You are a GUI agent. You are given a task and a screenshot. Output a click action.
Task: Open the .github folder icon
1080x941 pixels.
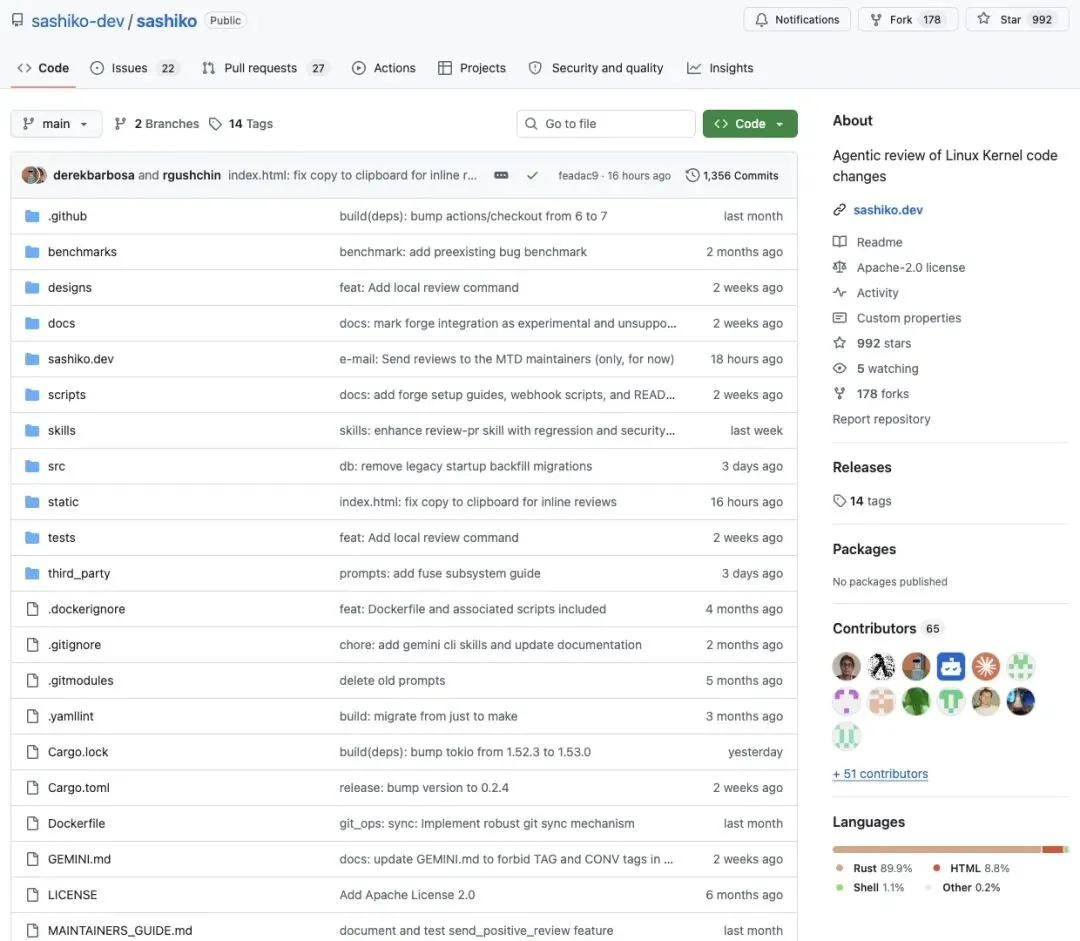pos(32,216)
